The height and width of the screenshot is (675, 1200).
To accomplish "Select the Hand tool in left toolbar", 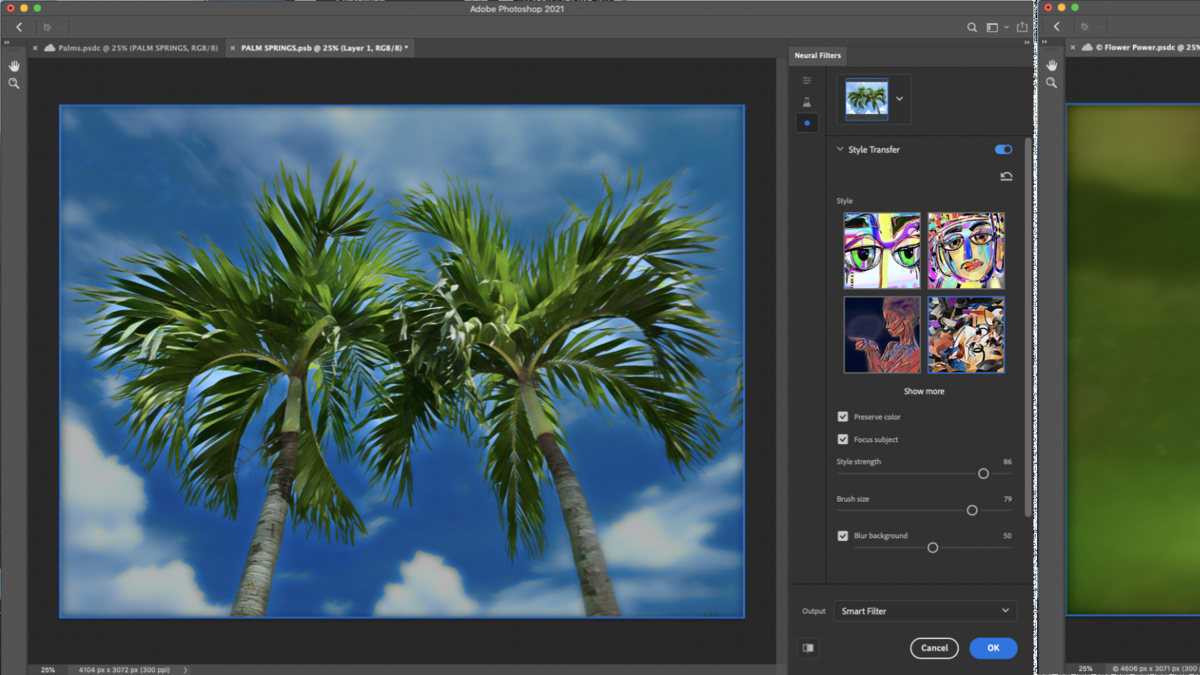I will (x=14, y=66).
